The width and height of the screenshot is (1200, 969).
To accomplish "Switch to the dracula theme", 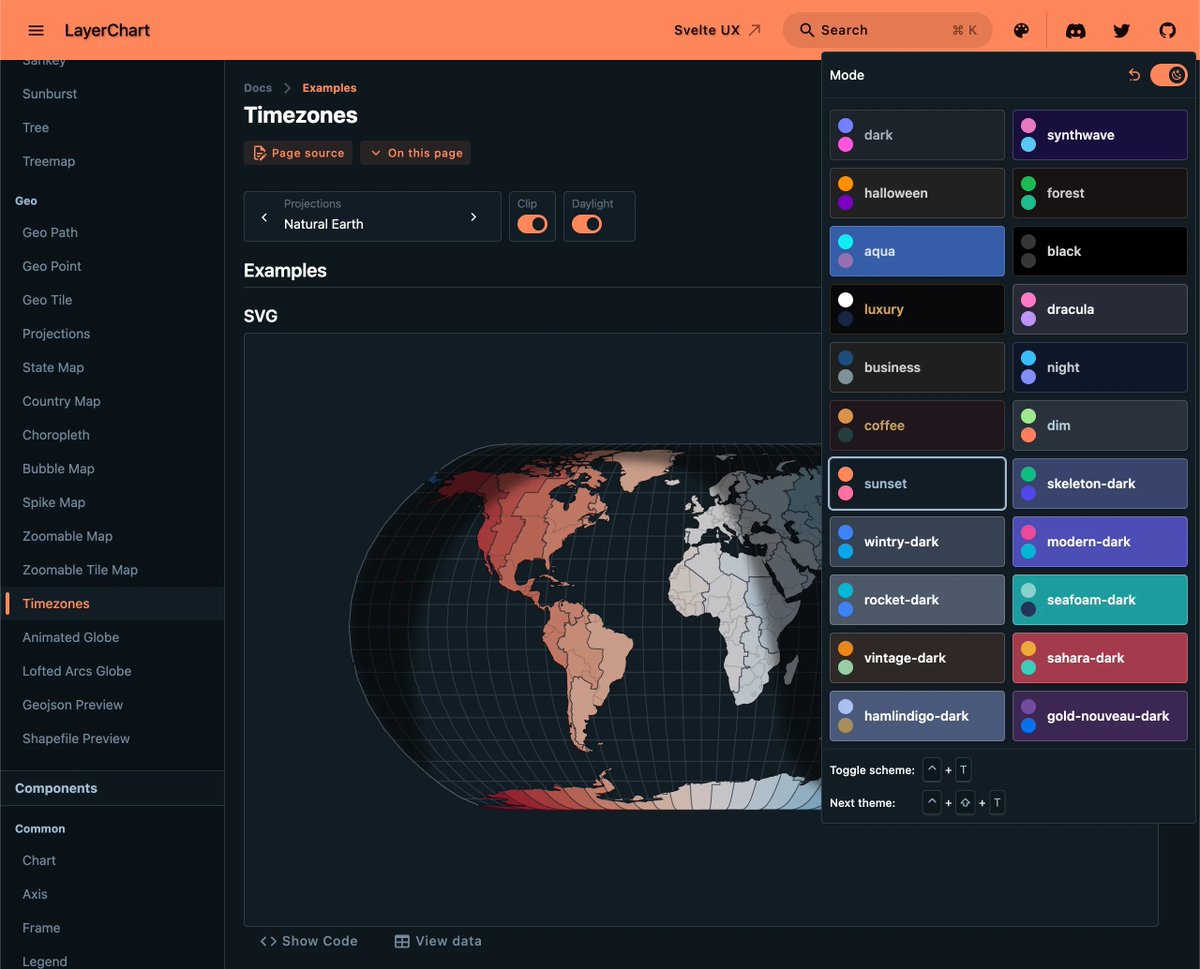I will click(1100, 309).
